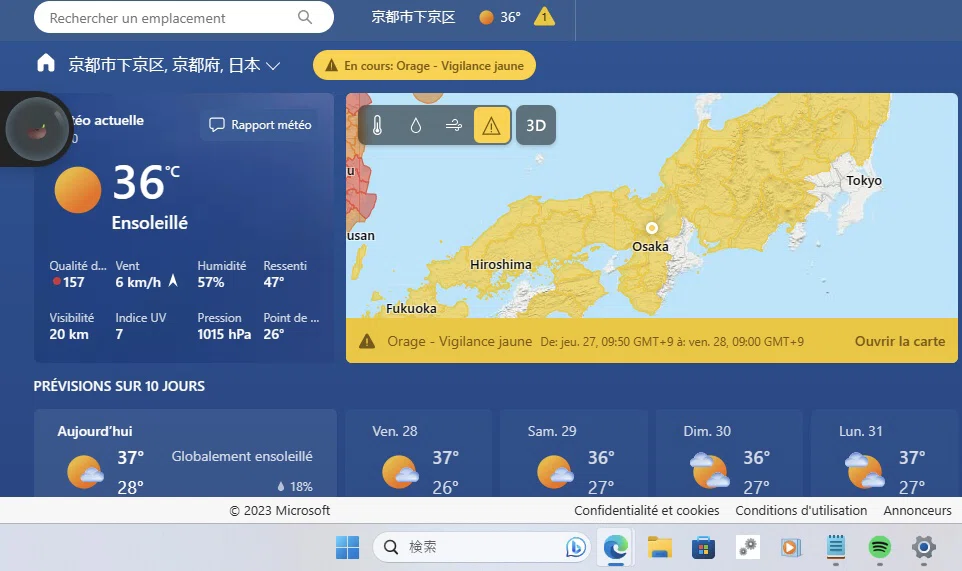Switch map to 3D view
The height and width of the screenshot is (571, 962).
536,125
